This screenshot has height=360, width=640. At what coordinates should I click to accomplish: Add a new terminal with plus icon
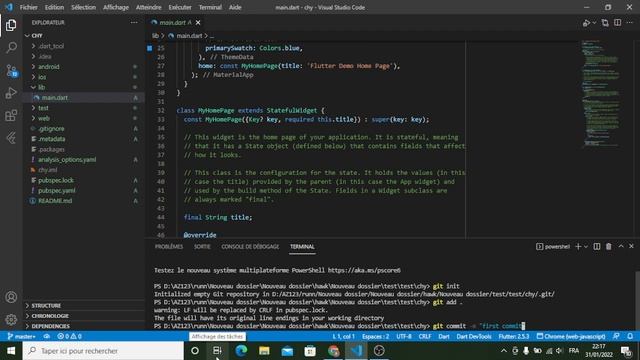[578, 247]
